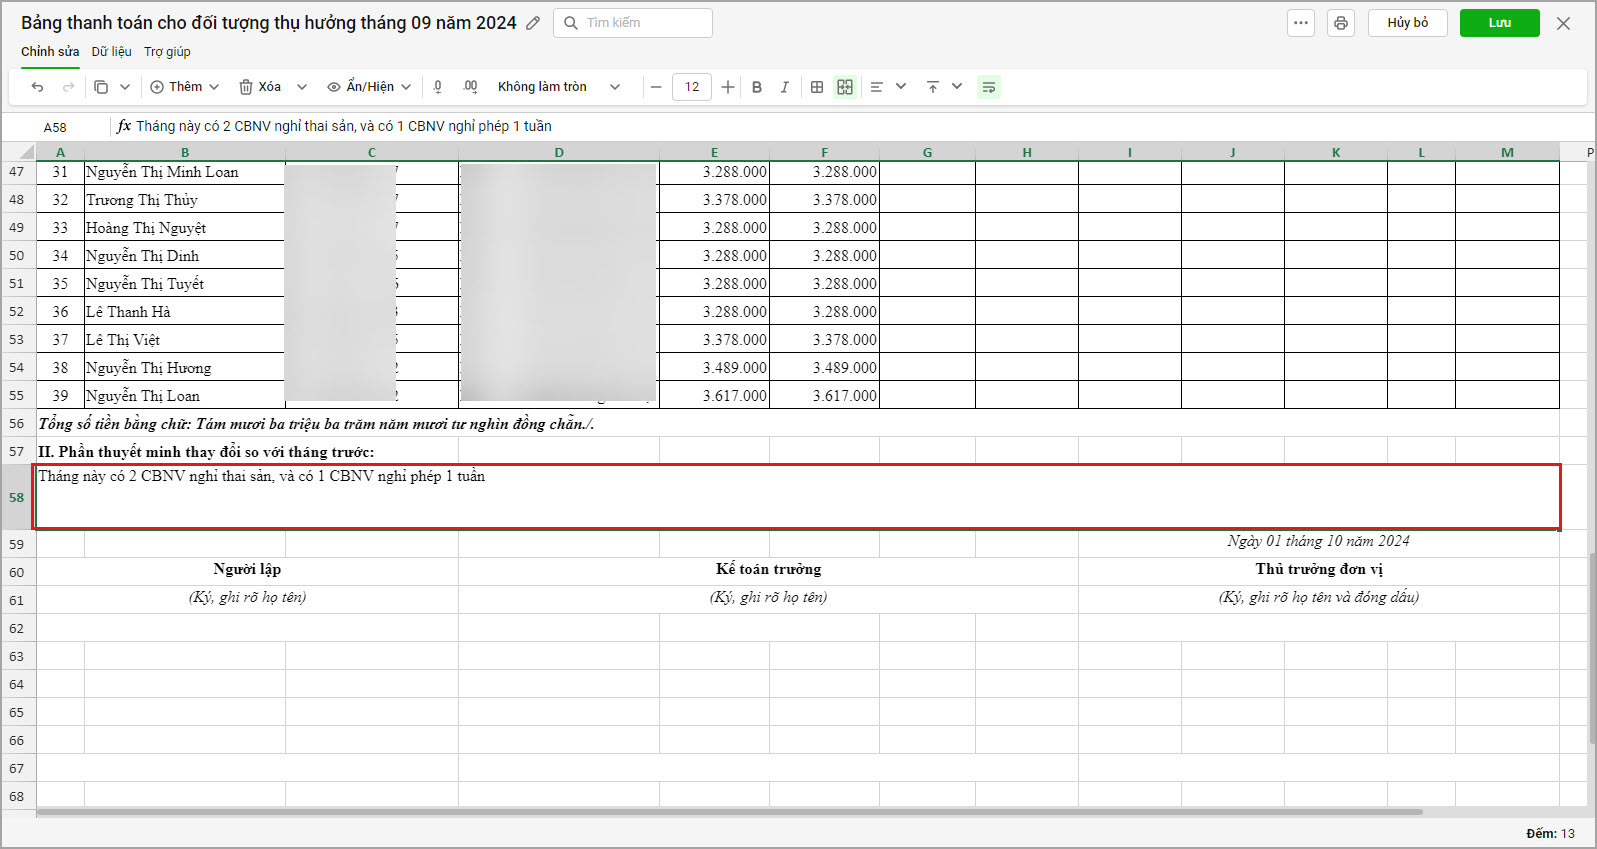Image resolution: width=1597 pixels, height=849 pixels.
Task: Decrease decimal places icon
Action: [438, 87]
